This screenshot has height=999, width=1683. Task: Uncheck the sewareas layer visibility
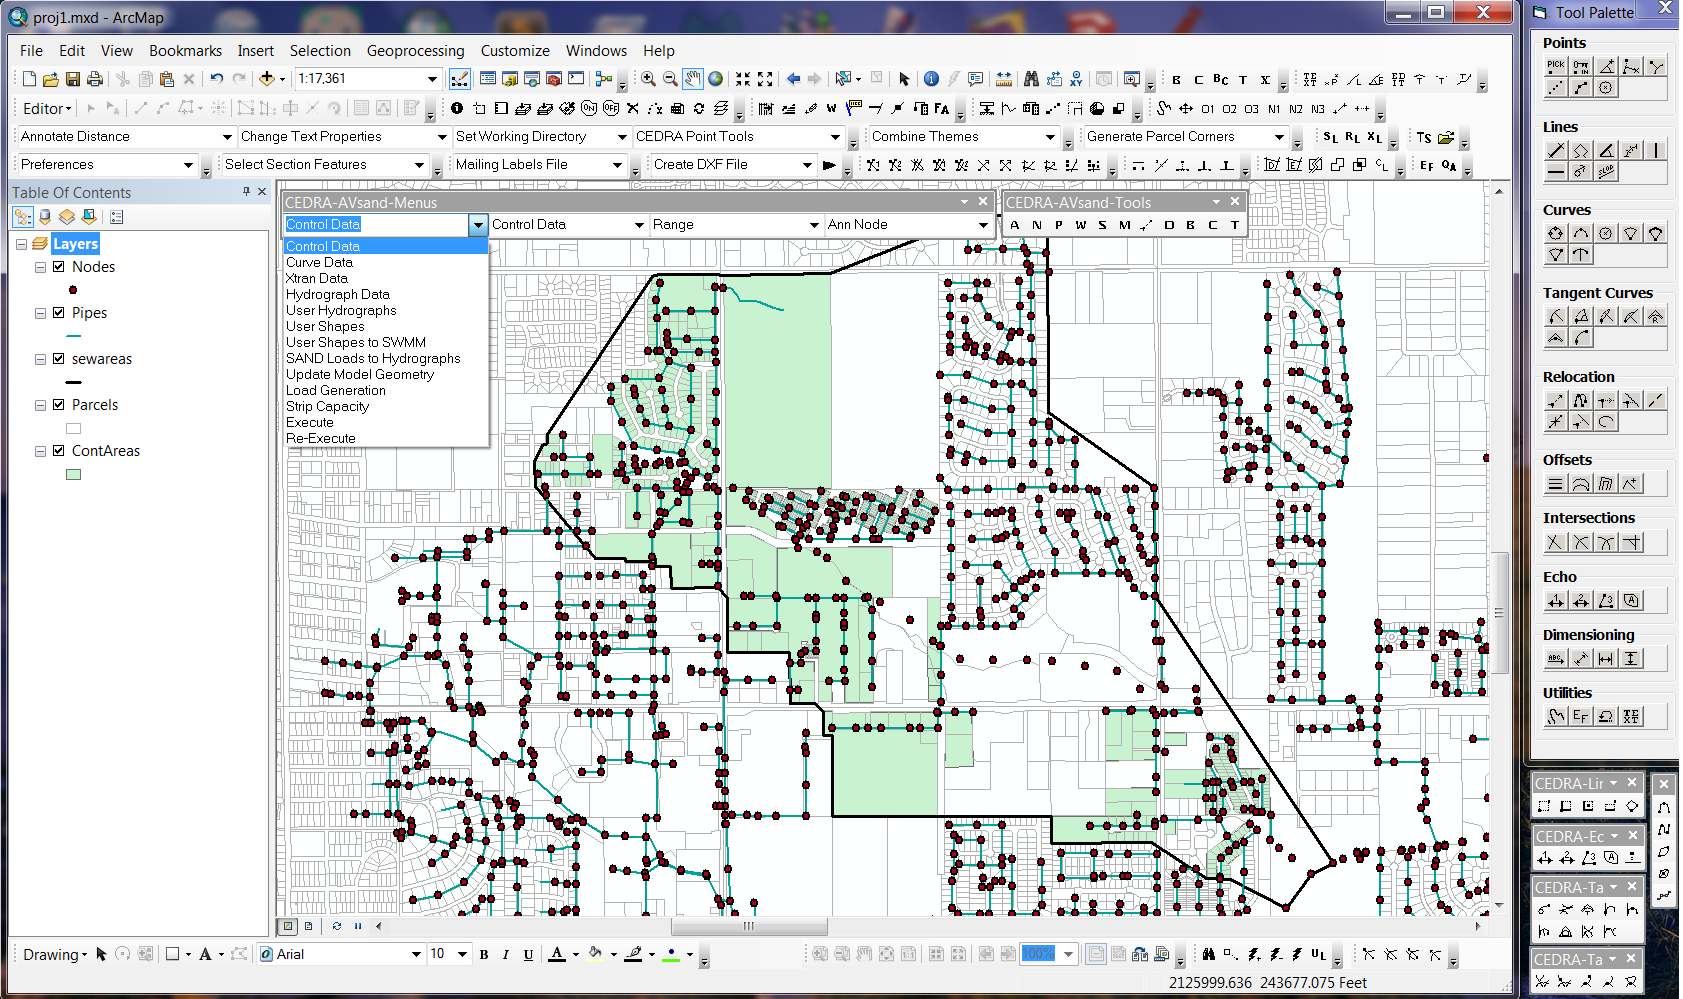coord(59,359)
